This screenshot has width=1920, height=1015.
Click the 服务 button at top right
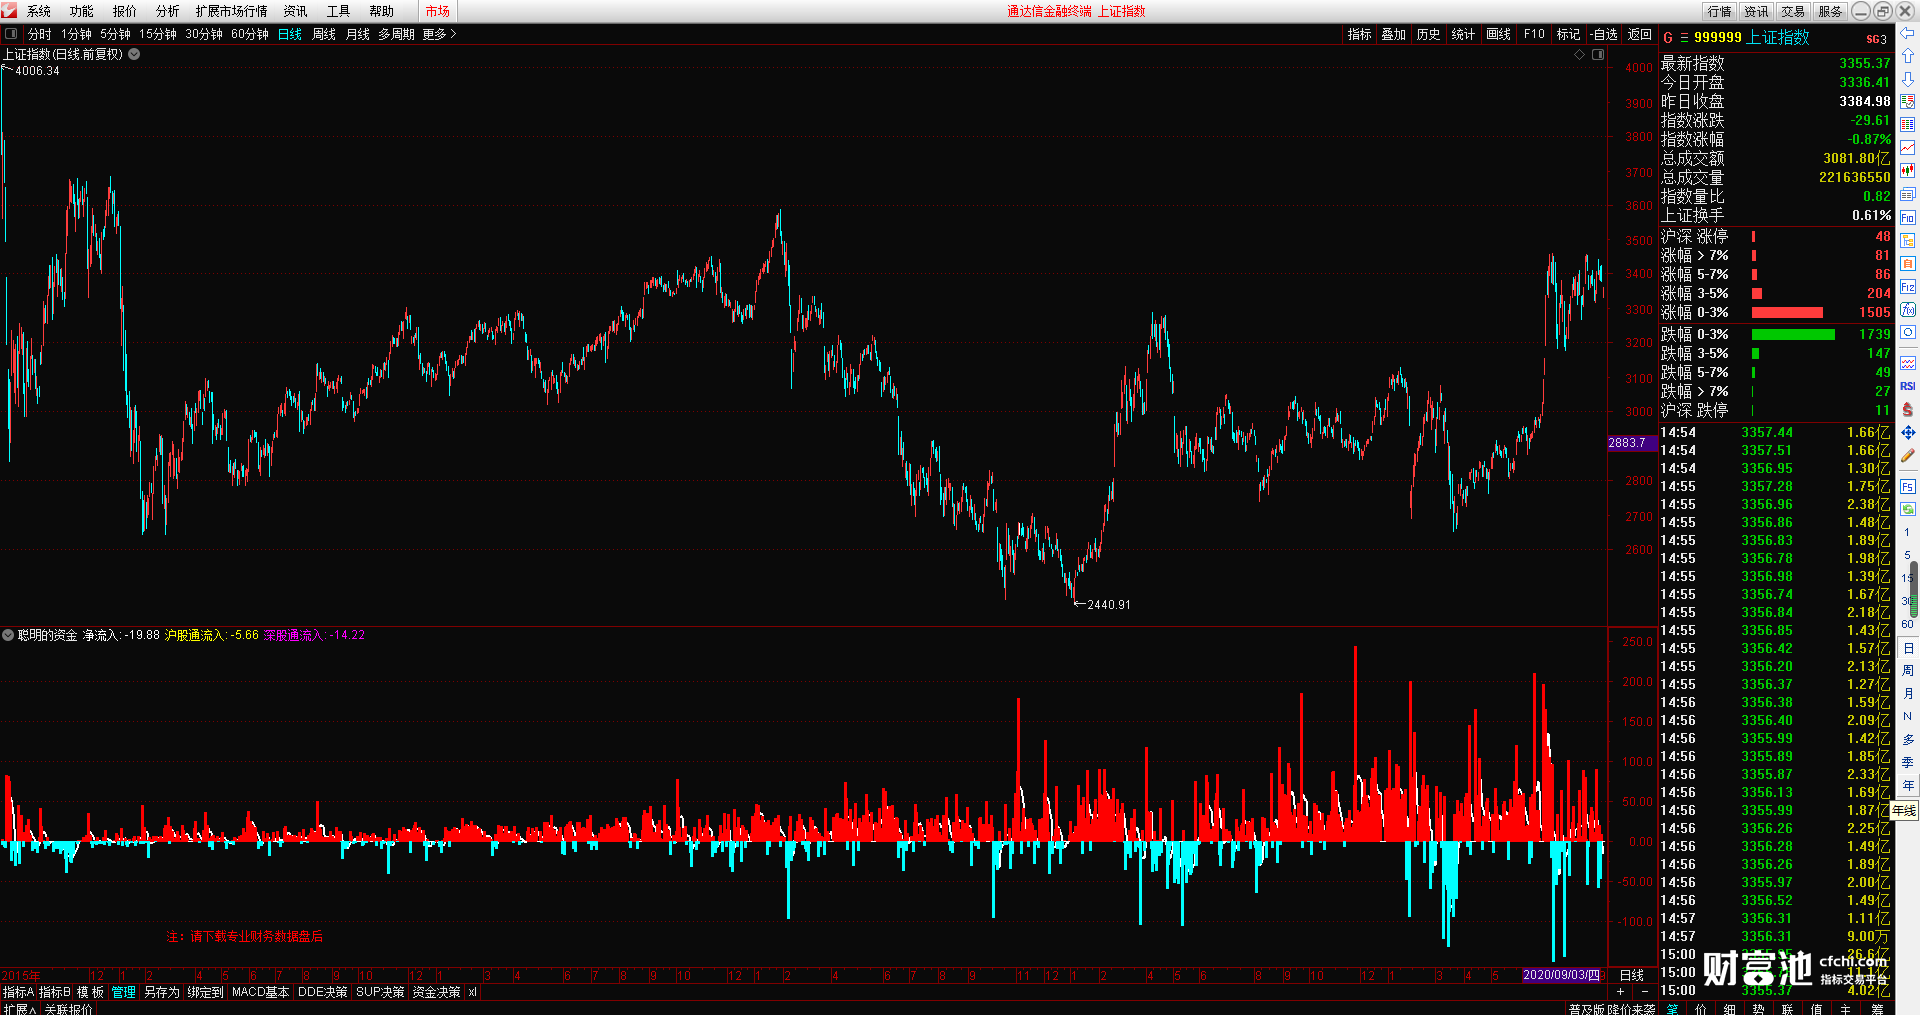tap(1830, 11)
